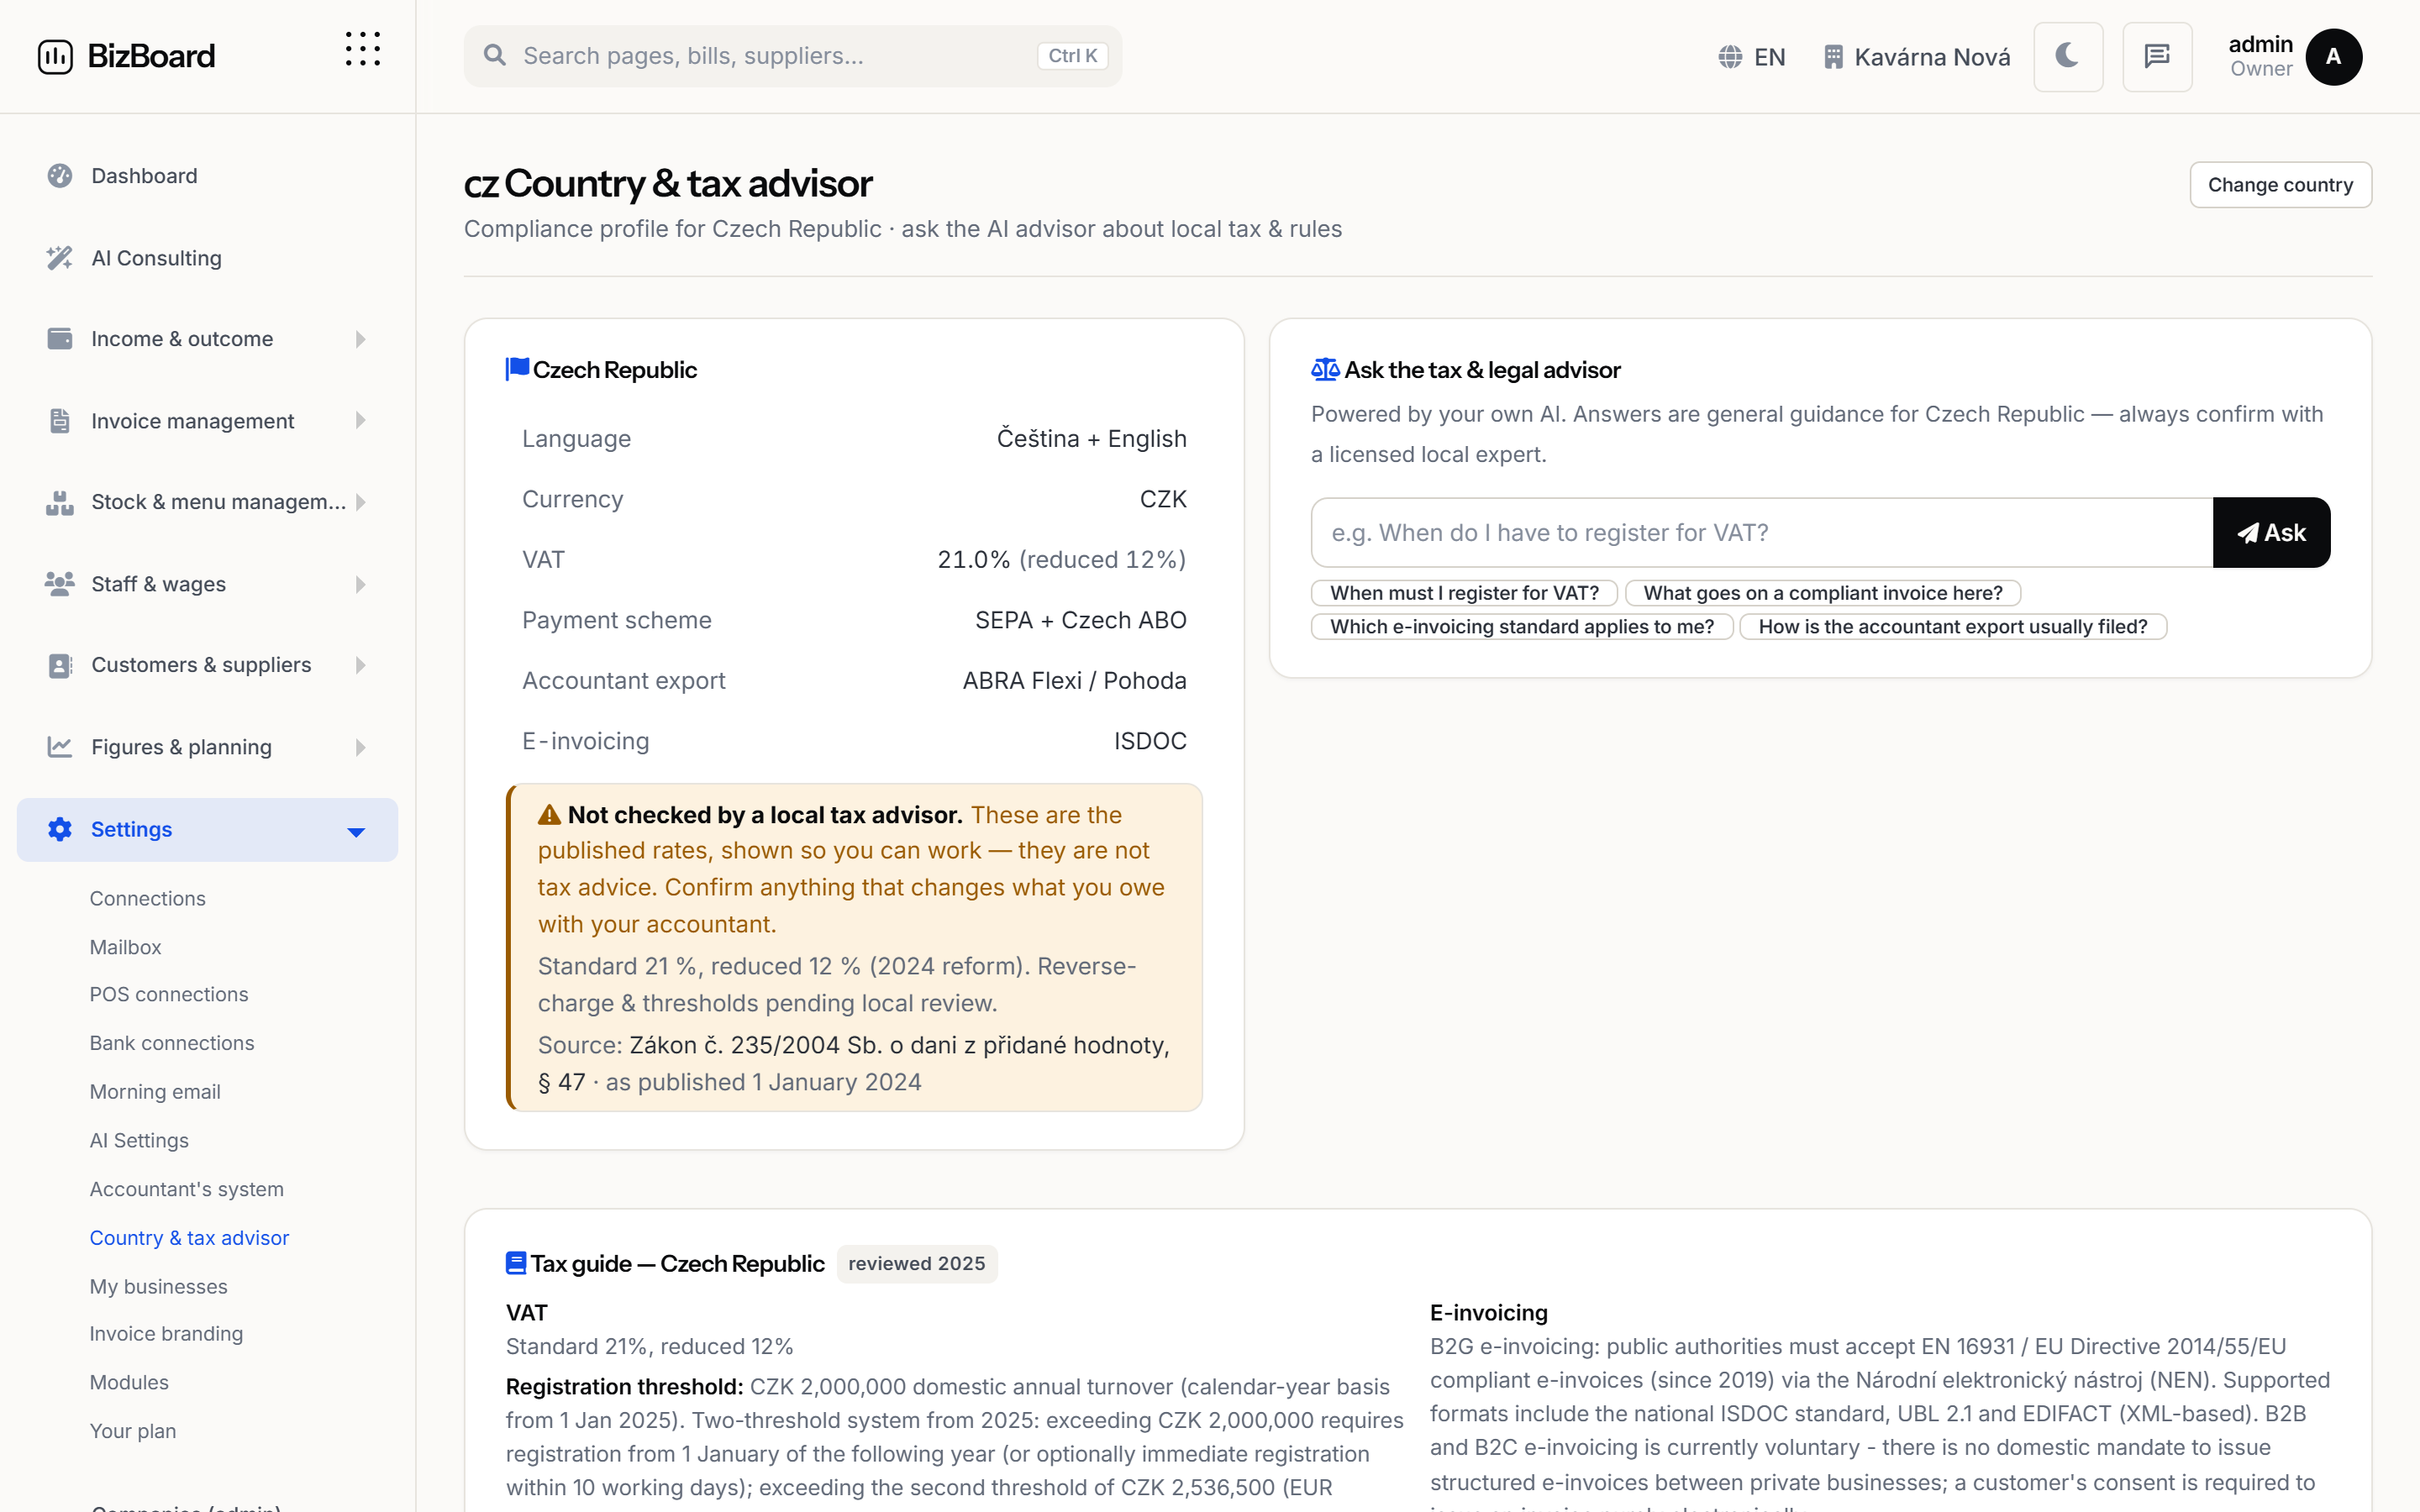The image size is (2420, 1512).
Task: Click the search magnifier icon
Action: (x=495, y=55)
